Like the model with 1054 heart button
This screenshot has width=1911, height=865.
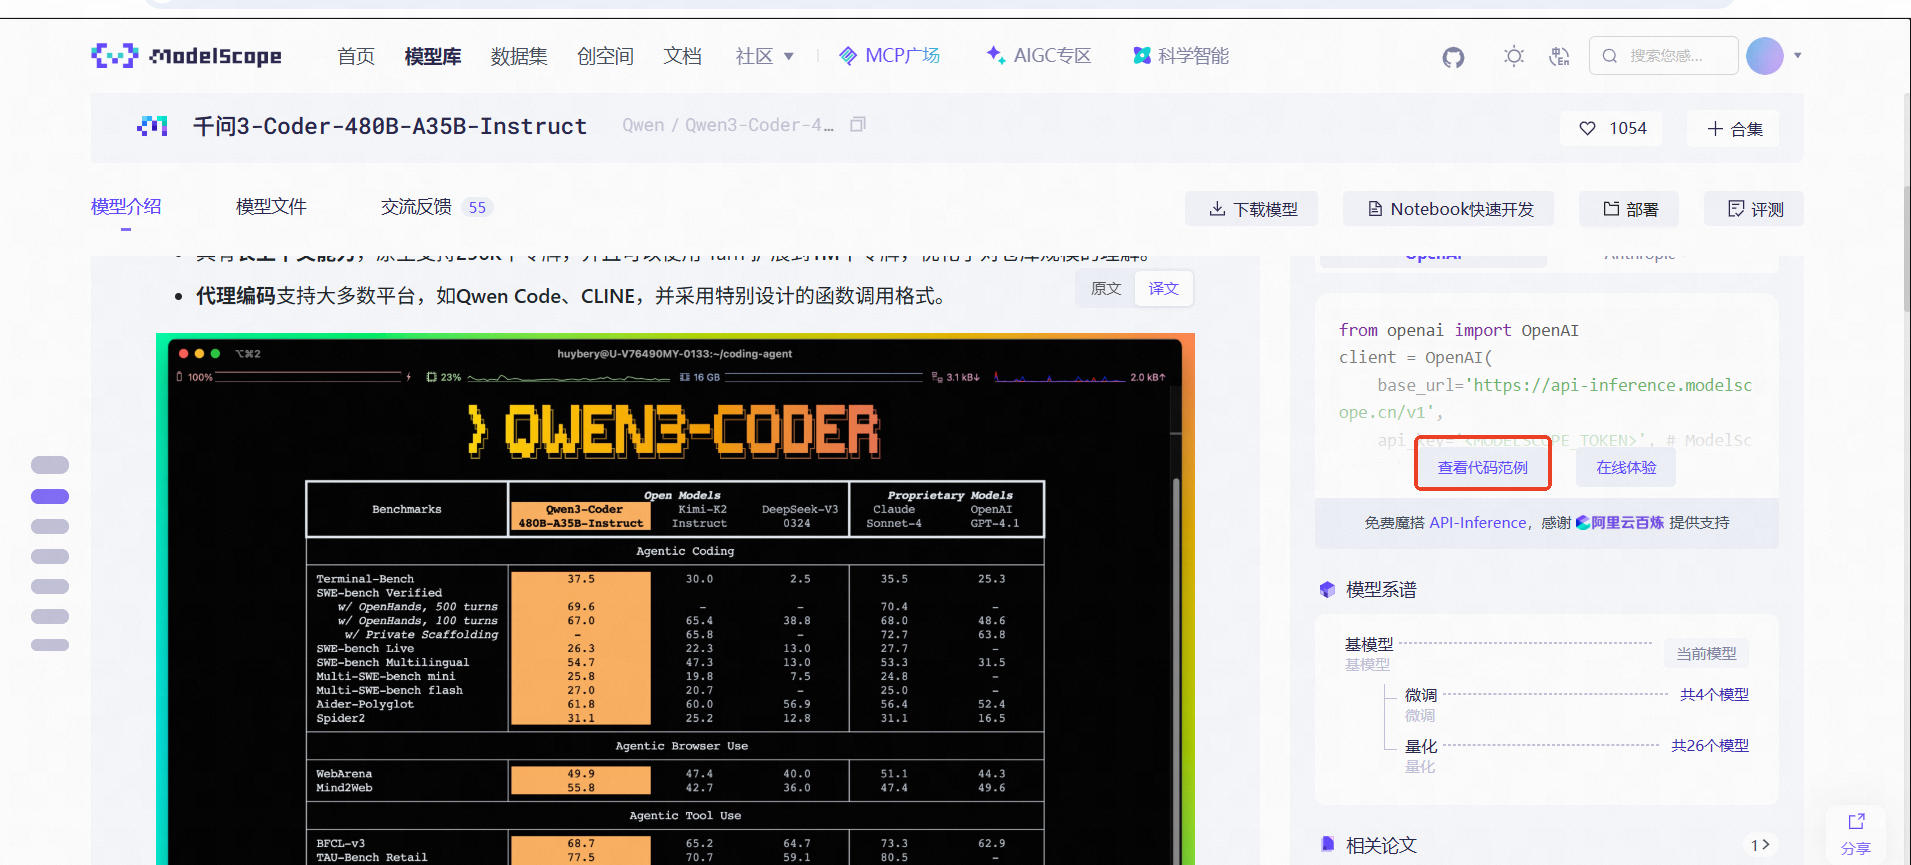1612,128
